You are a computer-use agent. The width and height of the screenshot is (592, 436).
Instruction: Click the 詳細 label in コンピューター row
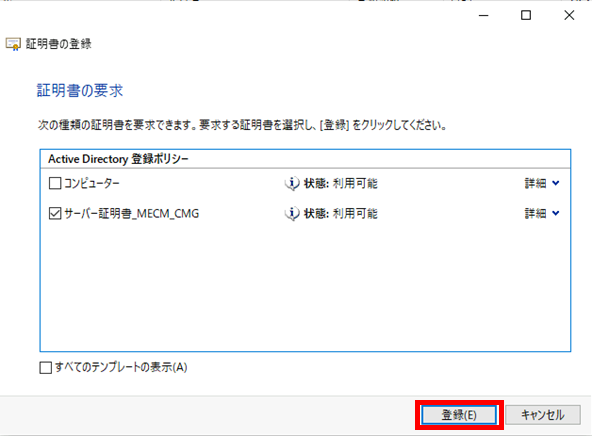[x=535, y=183]
